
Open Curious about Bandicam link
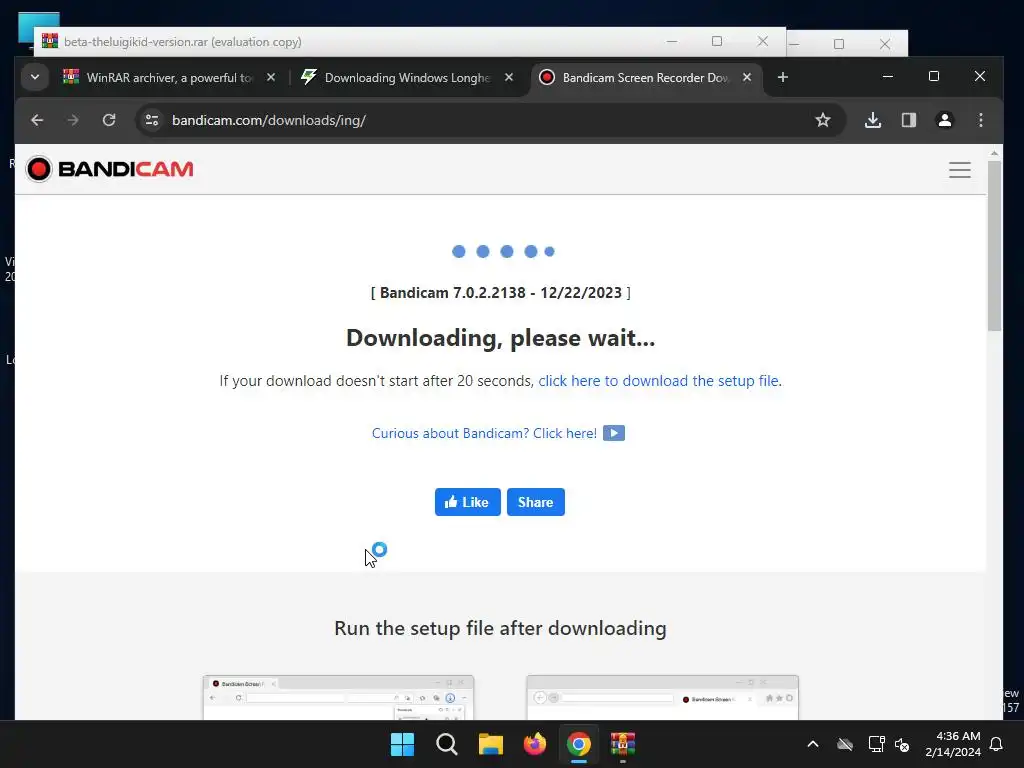point(484,433)
